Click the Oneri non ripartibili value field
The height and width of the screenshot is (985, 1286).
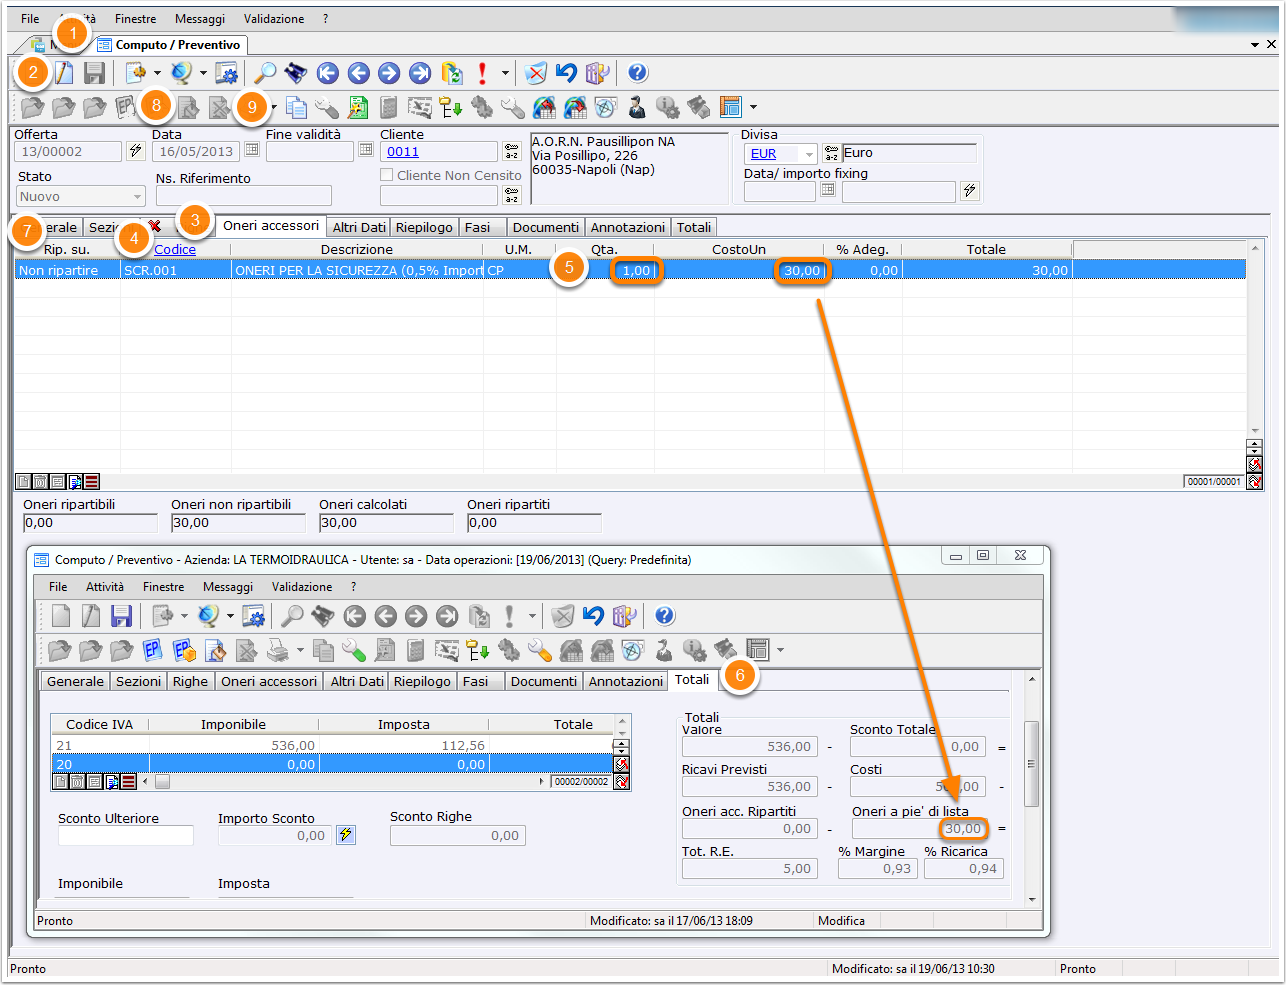[238, 523]
